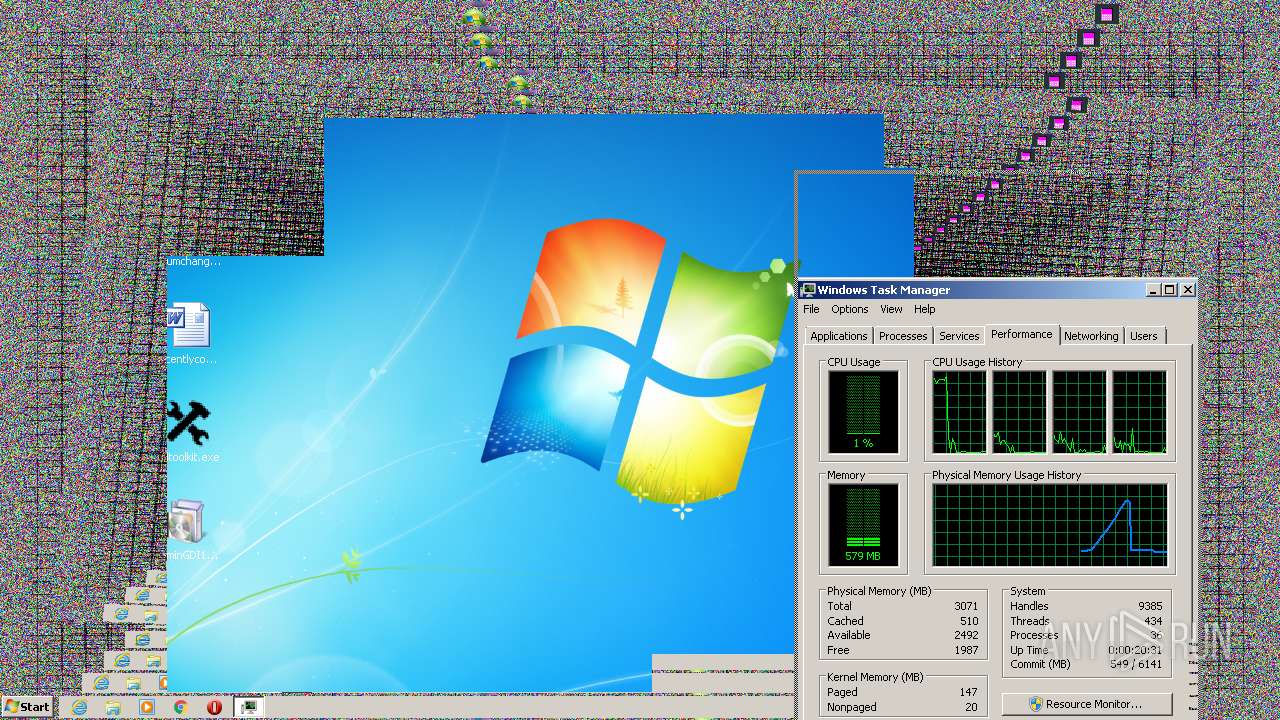
Task: Open Opera browser from the taskbar
Action: [214, 707]
